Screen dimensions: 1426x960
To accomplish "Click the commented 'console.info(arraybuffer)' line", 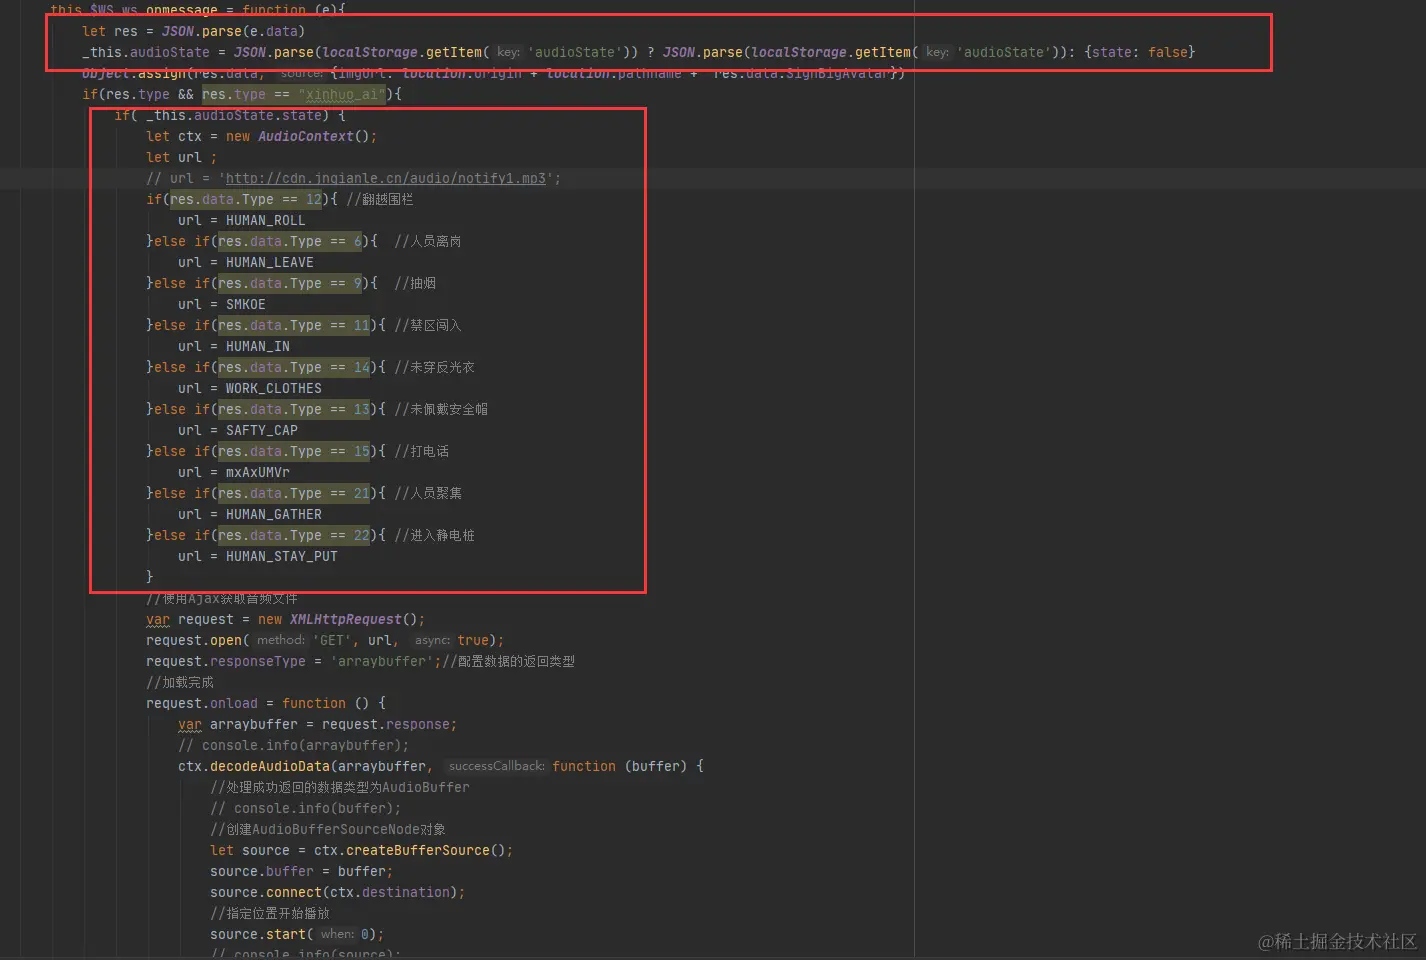I will pos(294,745).
